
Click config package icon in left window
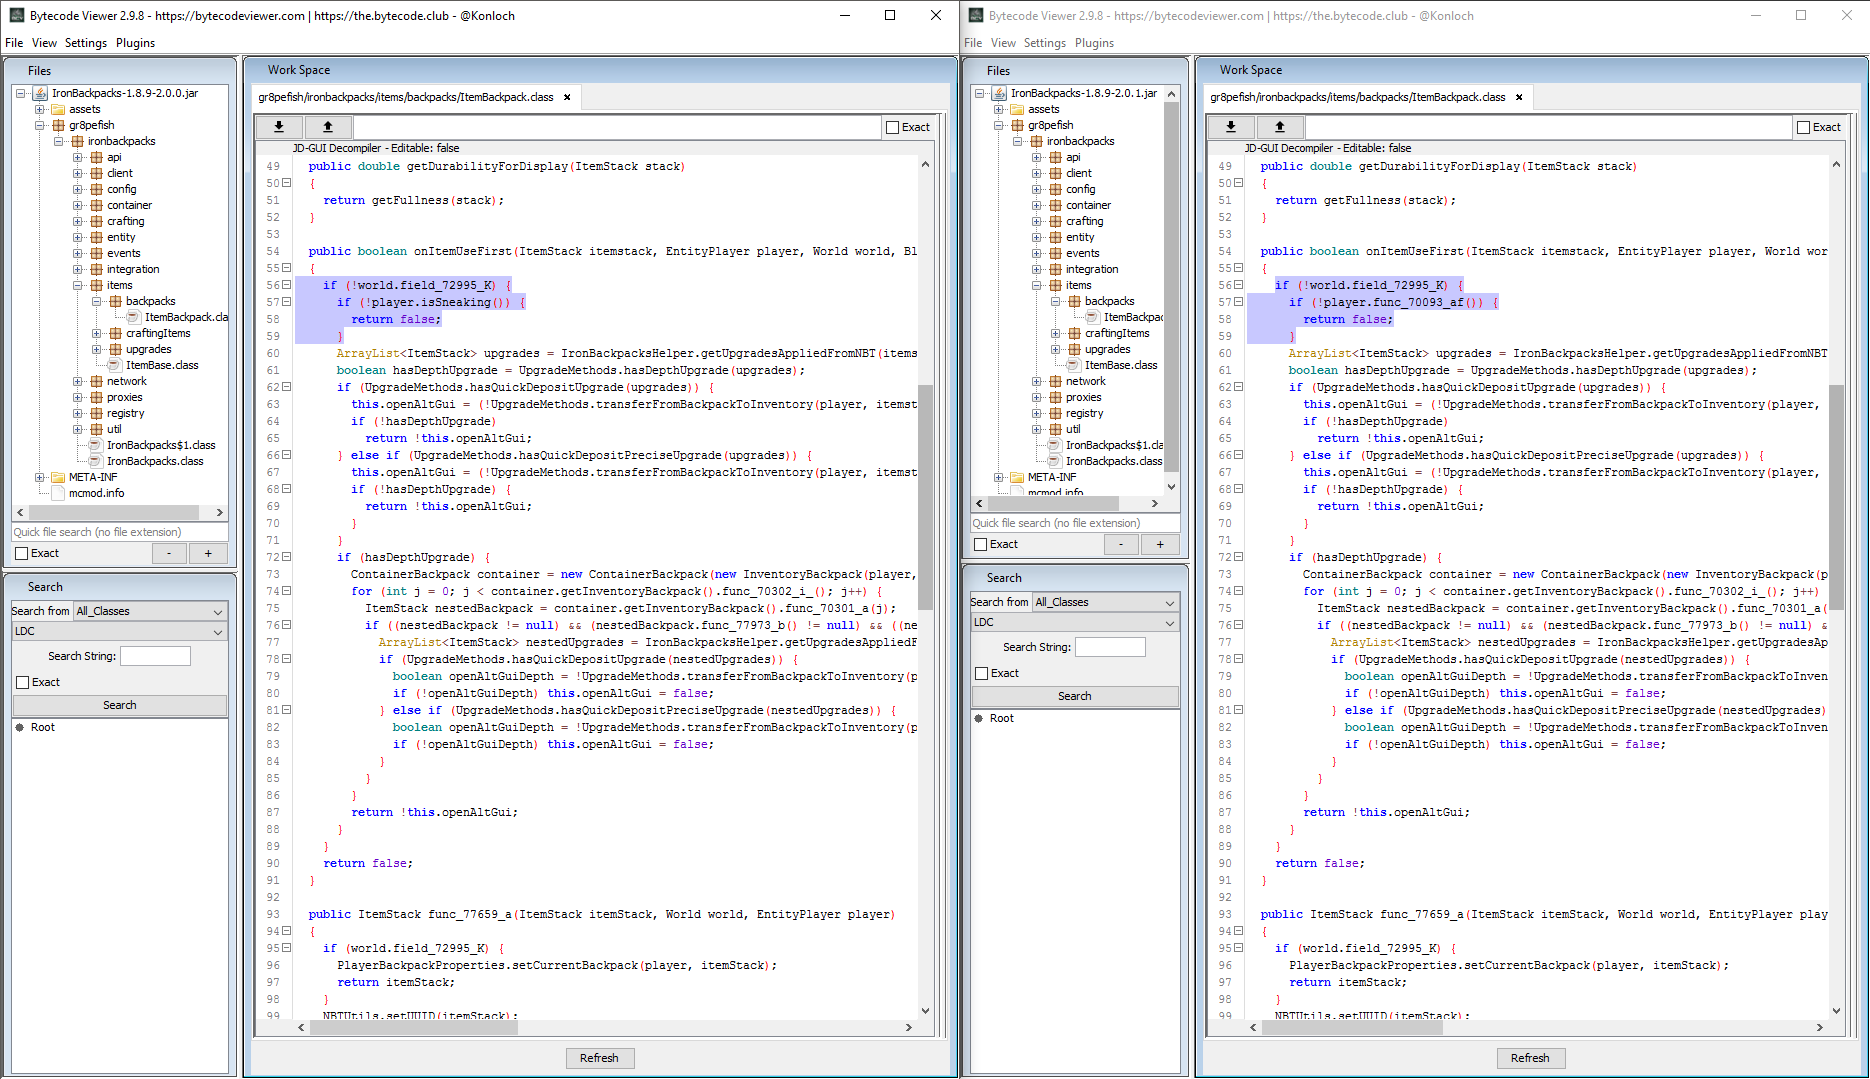click(x=96, y=189)
